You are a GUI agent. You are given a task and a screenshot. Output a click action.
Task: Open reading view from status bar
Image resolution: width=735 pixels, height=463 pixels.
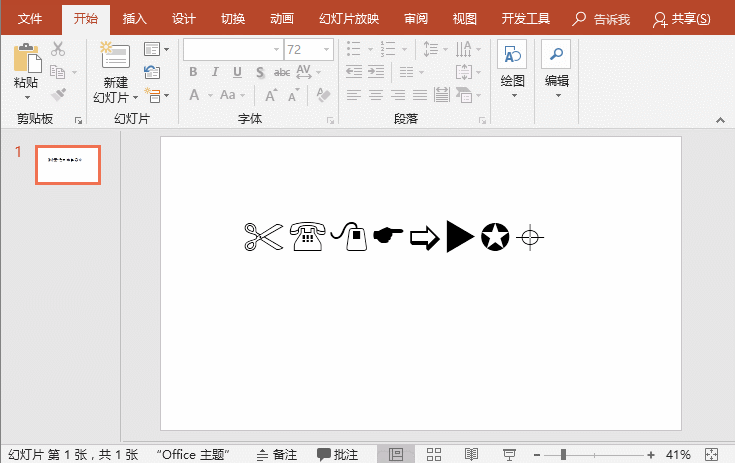click(471, 454)
